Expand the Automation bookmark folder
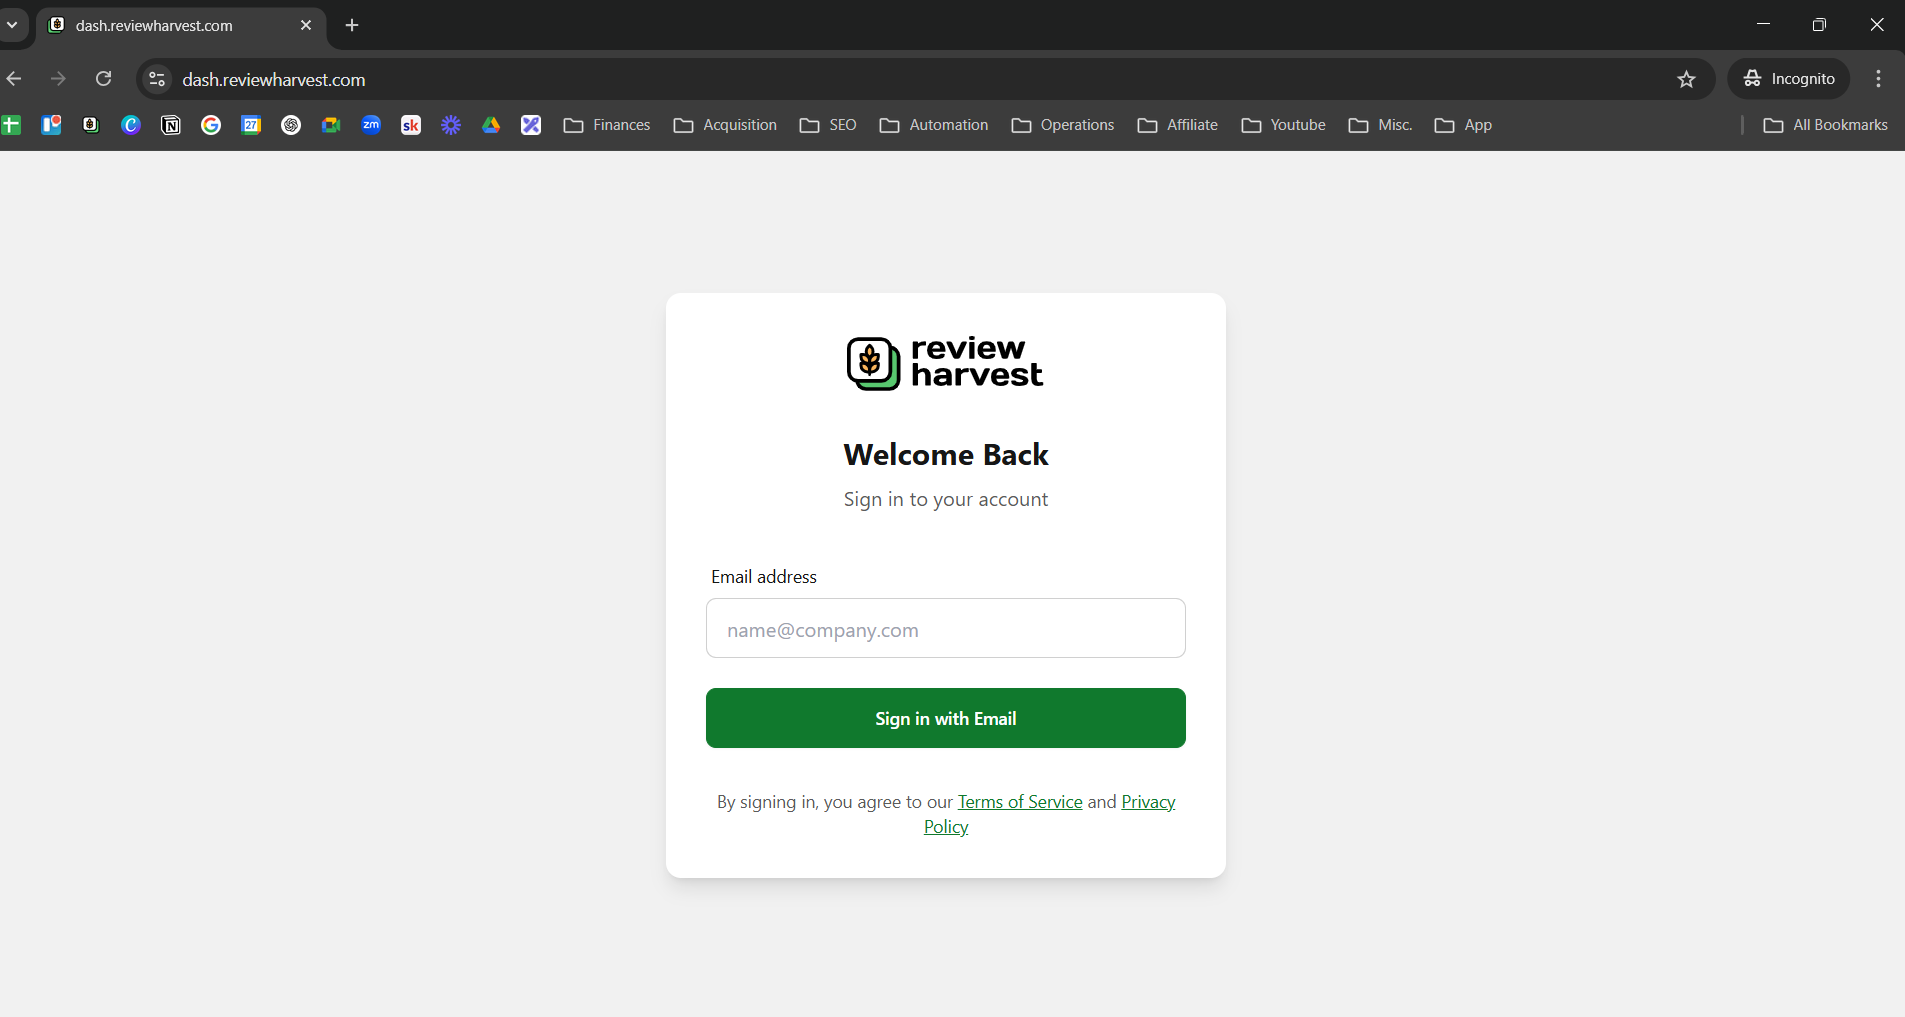The width and height of the screenshot is (1905, 1017). point(934,125)
